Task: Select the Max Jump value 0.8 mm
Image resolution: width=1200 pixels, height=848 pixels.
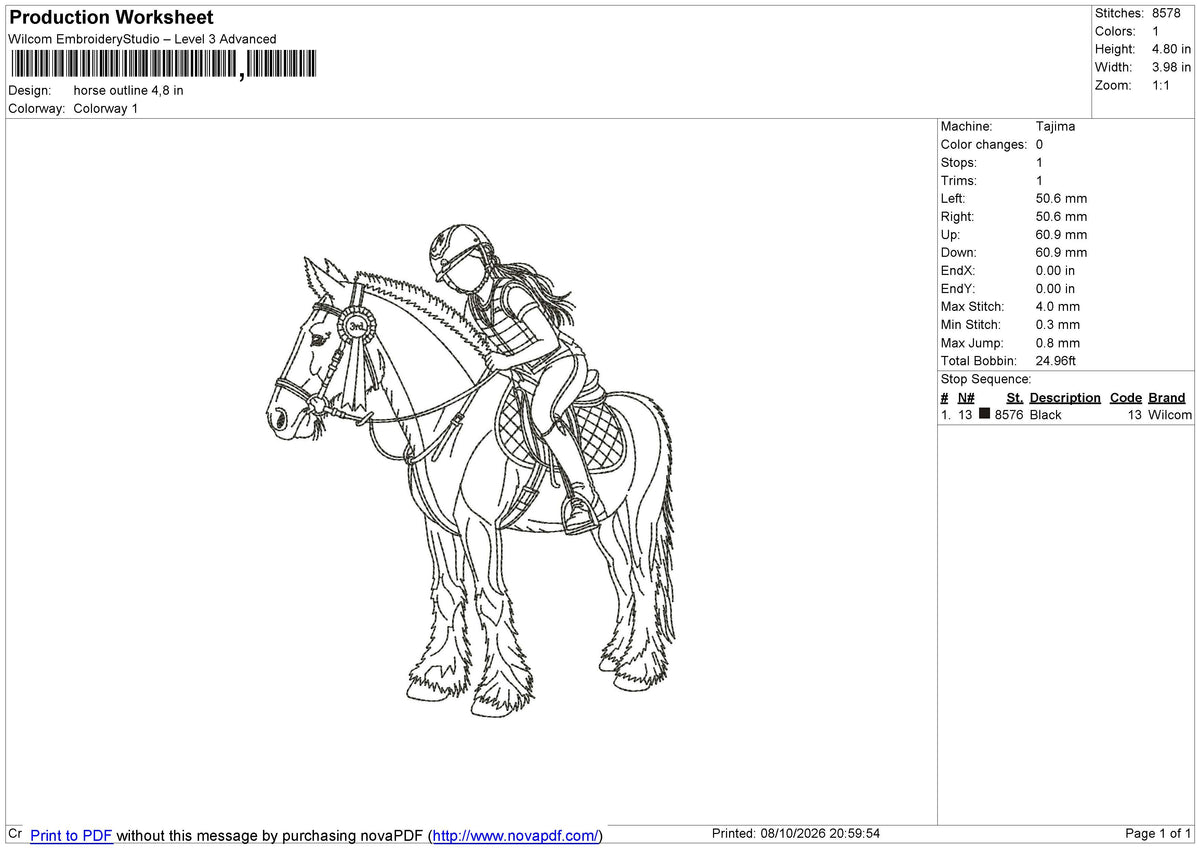Action: [x=1058, y=342]
